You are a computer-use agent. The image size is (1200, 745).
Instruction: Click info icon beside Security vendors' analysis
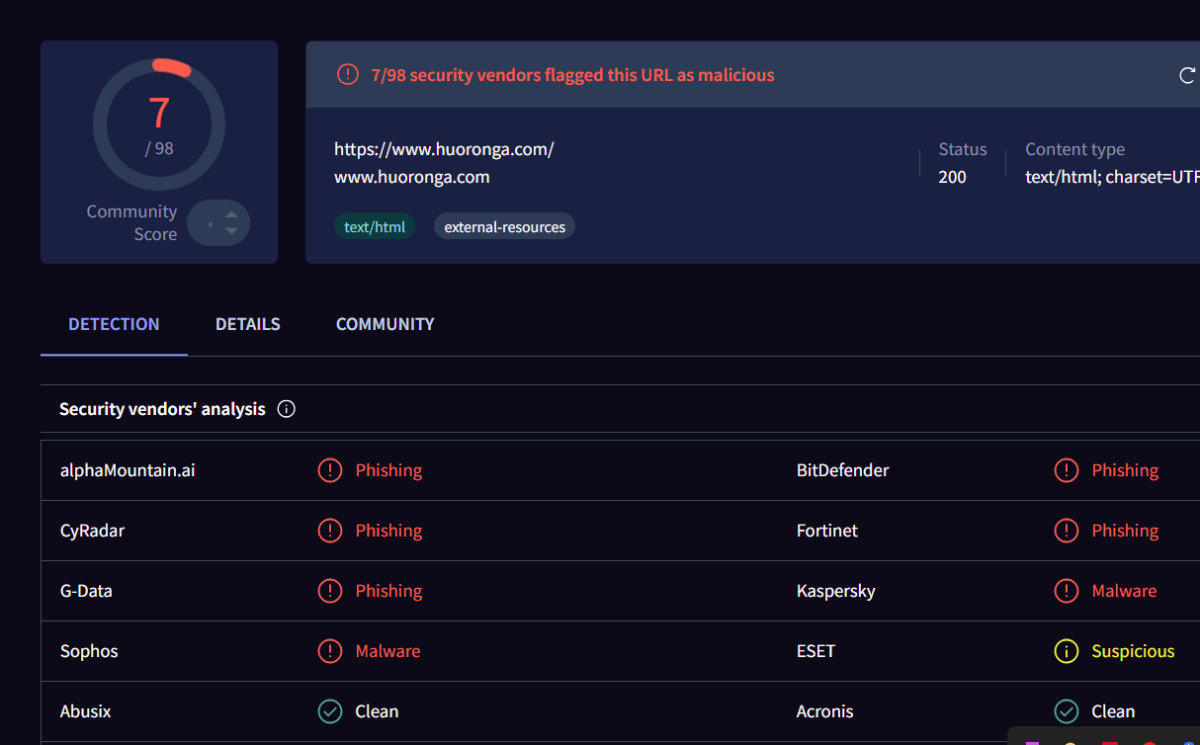coord(286,409)
